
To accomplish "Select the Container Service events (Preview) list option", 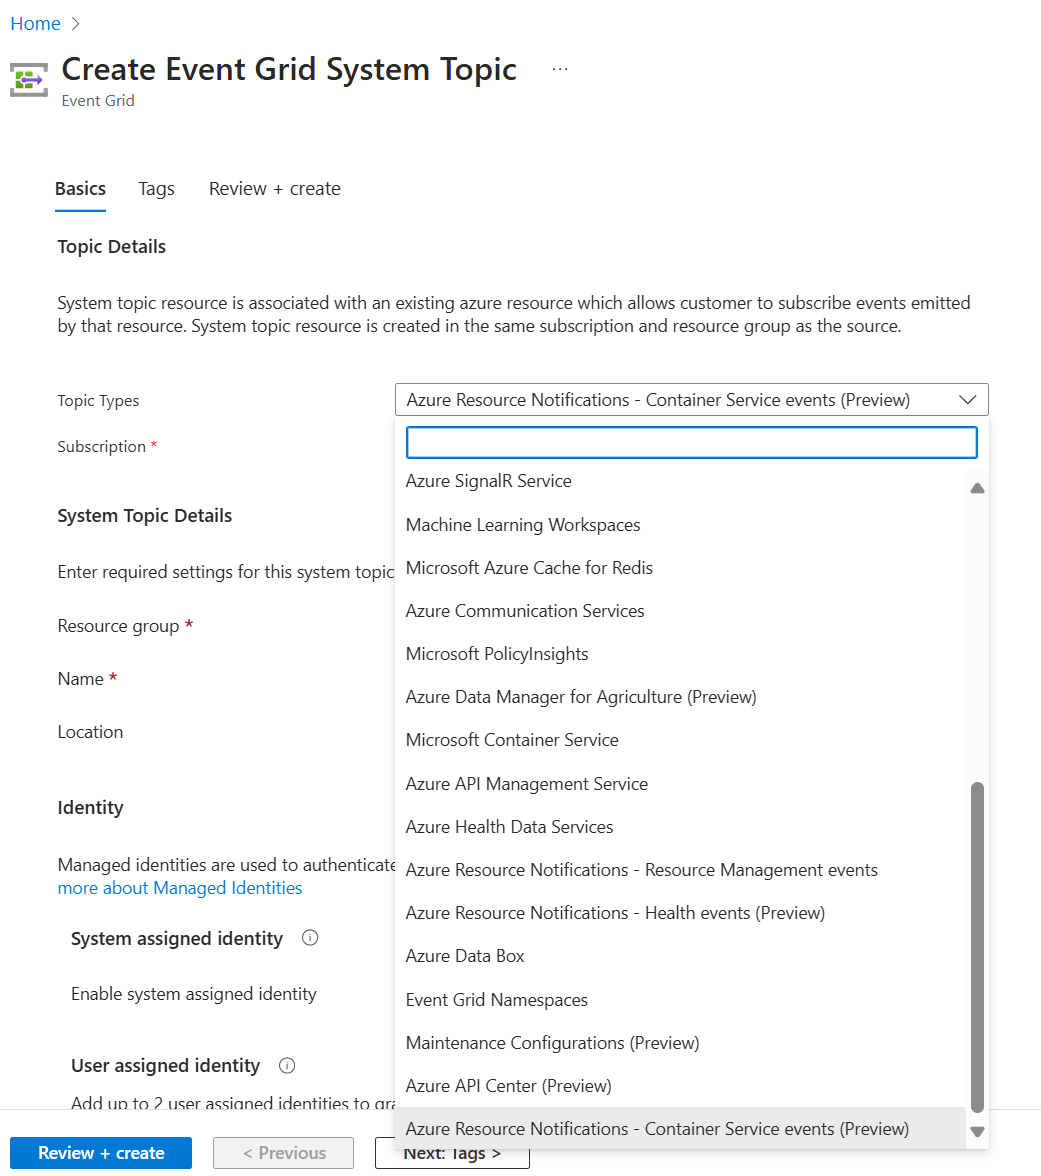I will tap(681, 1129).
